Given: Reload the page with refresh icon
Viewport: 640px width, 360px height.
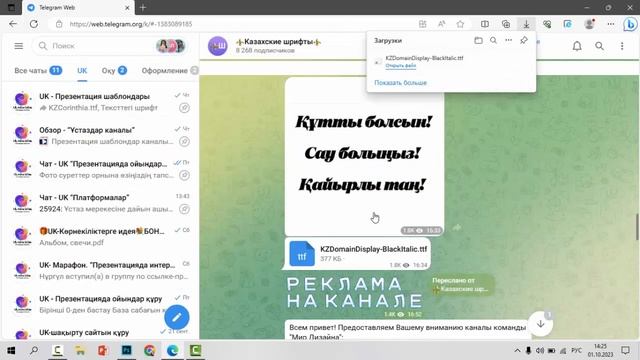Looking at the screenshot, I should [34, 24].
